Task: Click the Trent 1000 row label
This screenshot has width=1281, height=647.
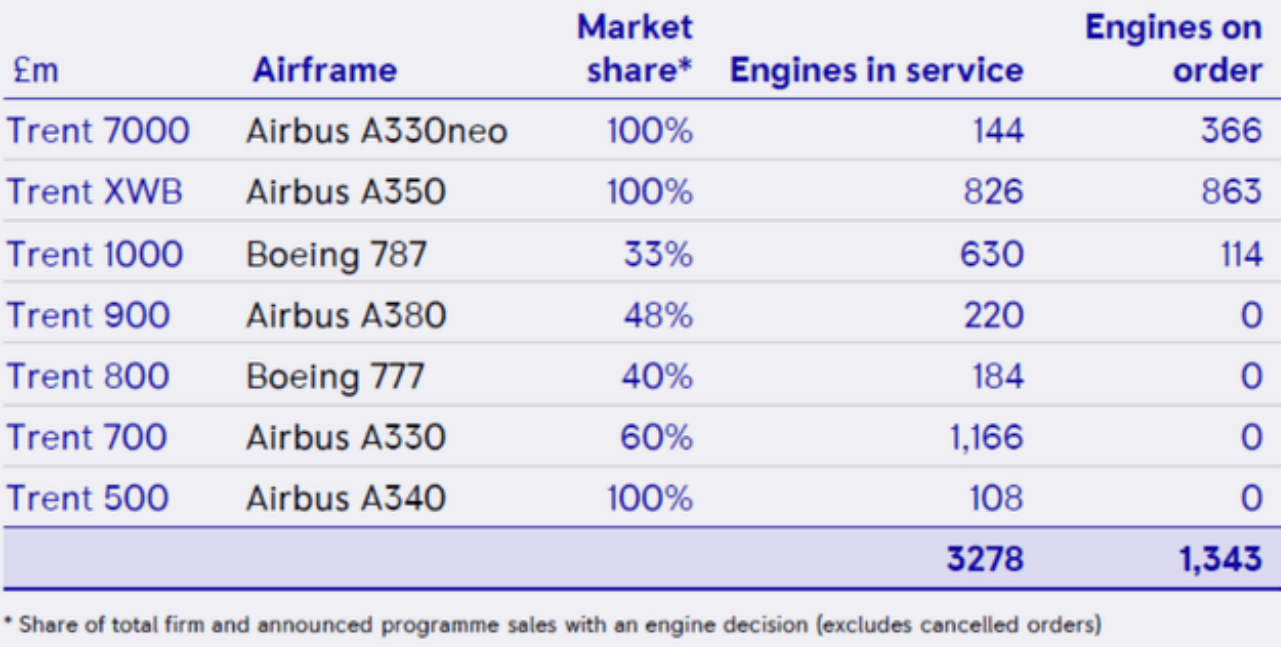Action: [95, 254]
